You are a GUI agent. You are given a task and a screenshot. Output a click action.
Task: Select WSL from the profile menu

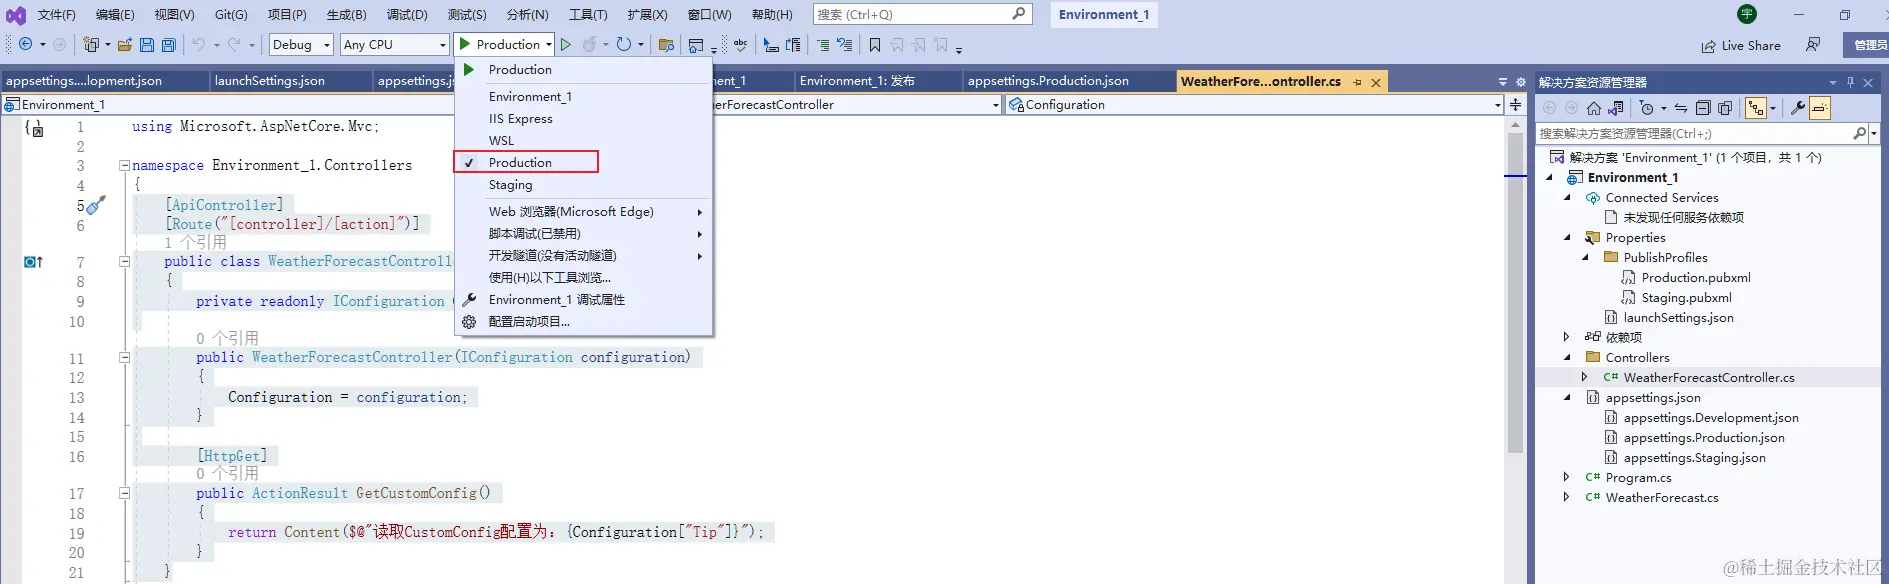[582, 141]
